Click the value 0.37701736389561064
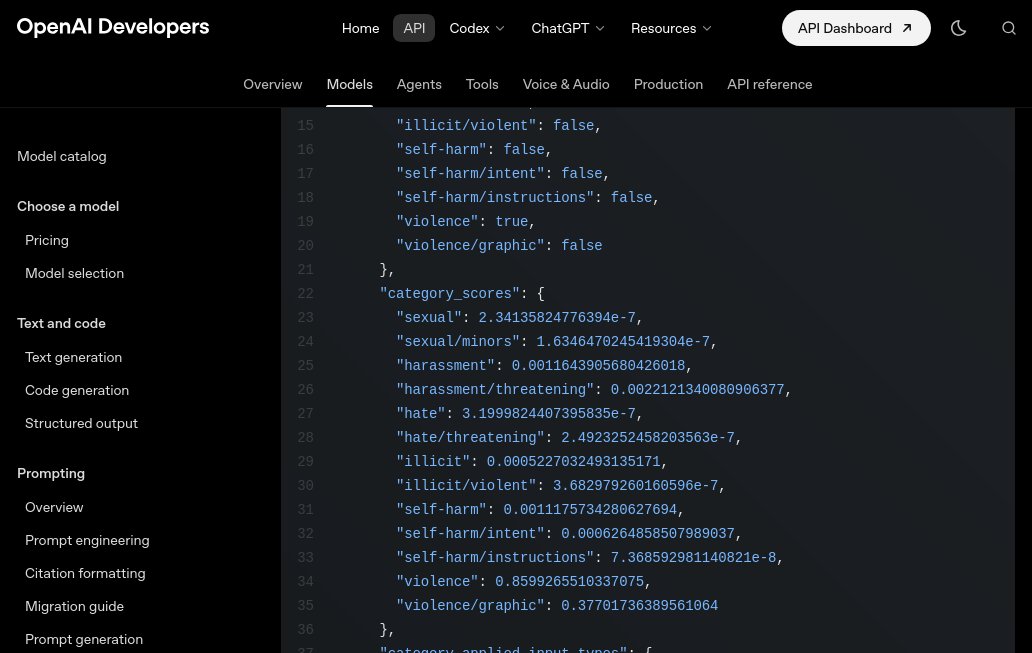 tap(639, 606)
